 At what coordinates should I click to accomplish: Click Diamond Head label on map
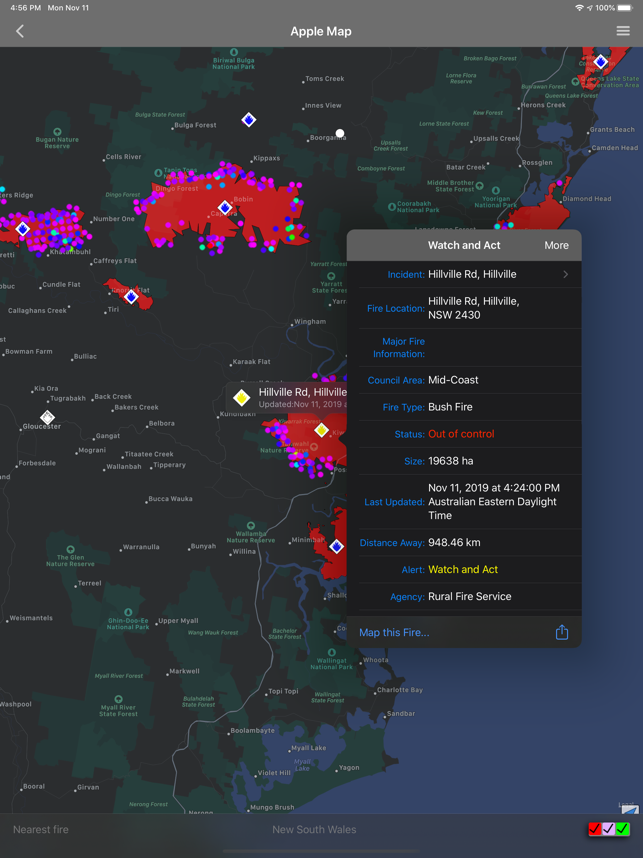pyautogui.click(x=587, y=199)
